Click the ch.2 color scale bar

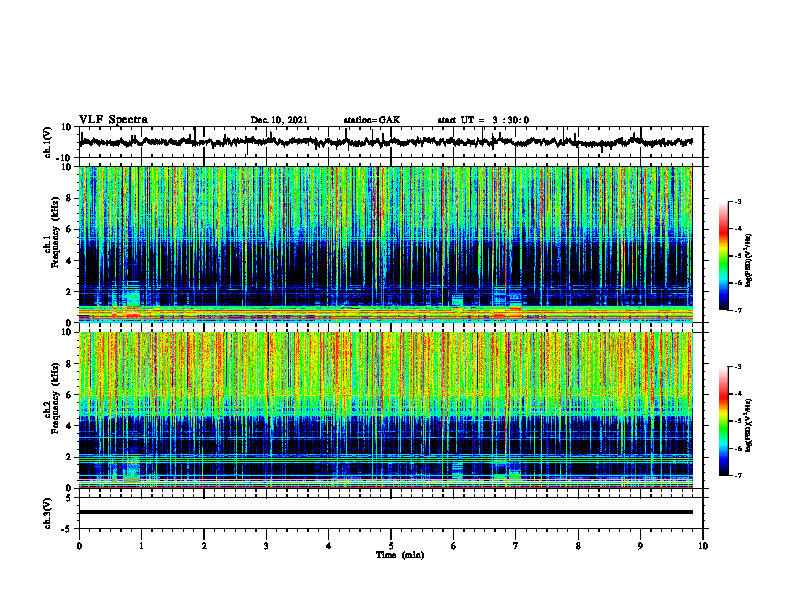(x=724, y=421)
